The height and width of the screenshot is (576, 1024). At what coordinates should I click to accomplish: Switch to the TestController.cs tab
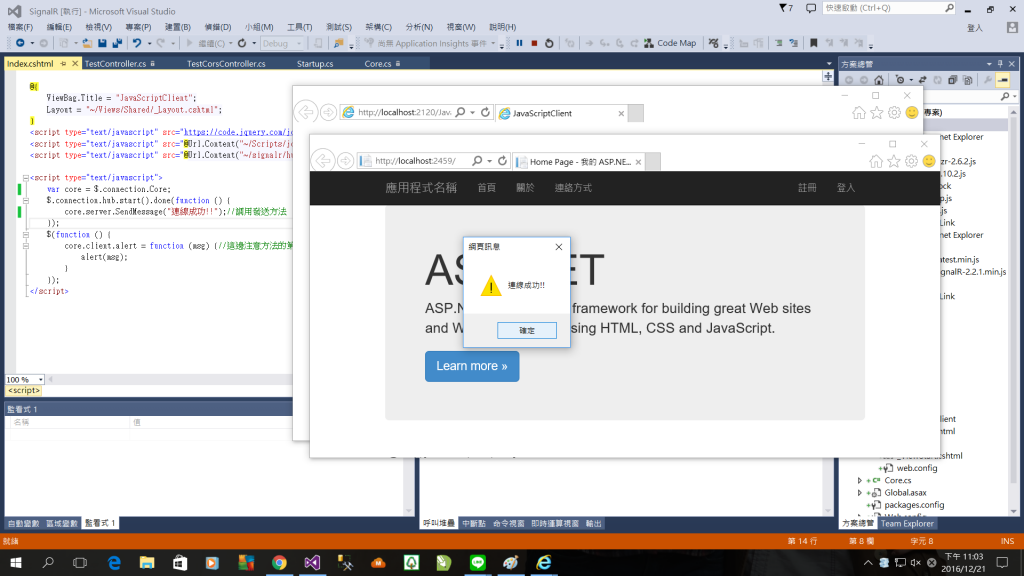[x=115, y=64]
